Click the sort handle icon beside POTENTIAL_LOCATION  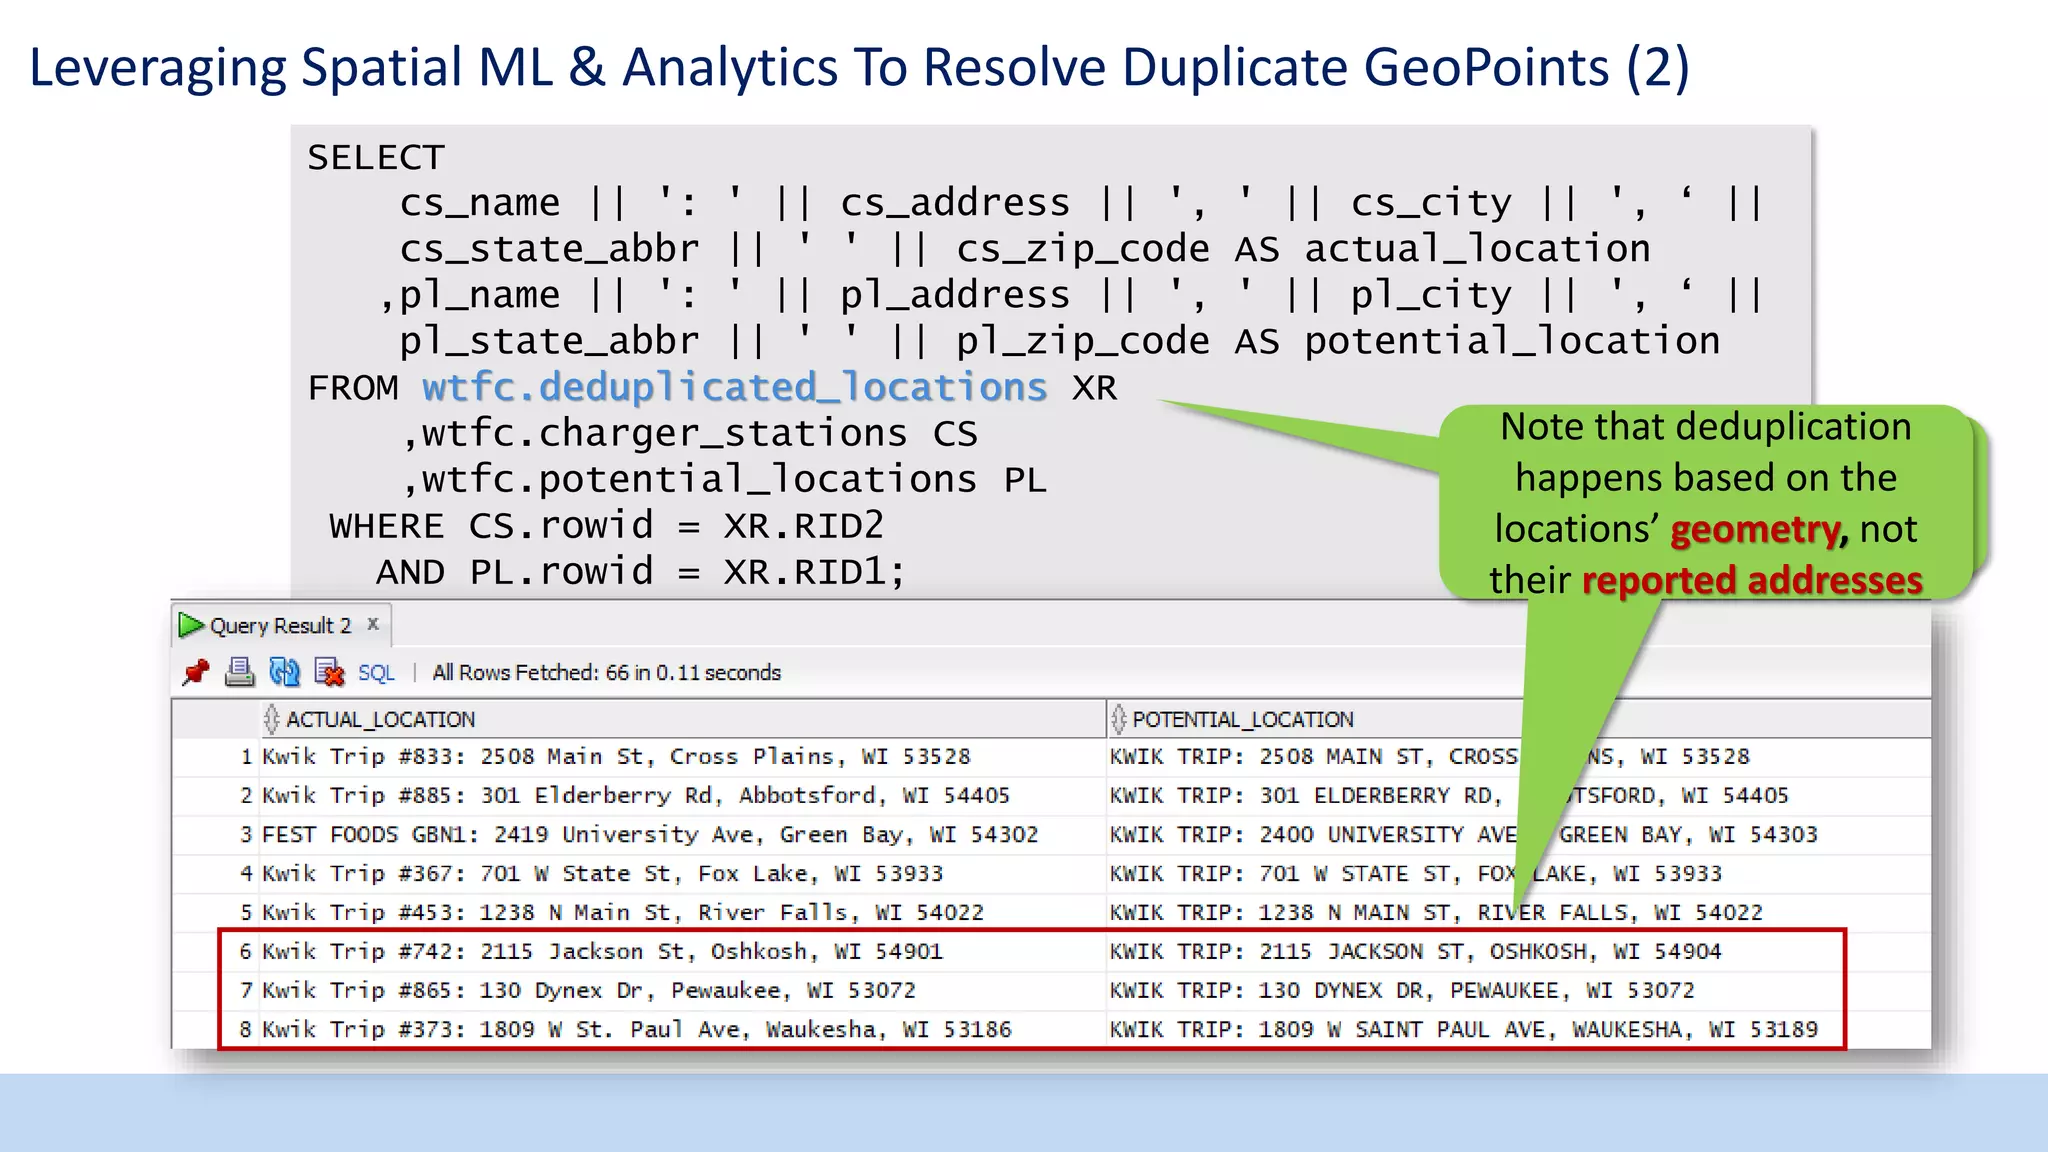[x=1118, y=719]
